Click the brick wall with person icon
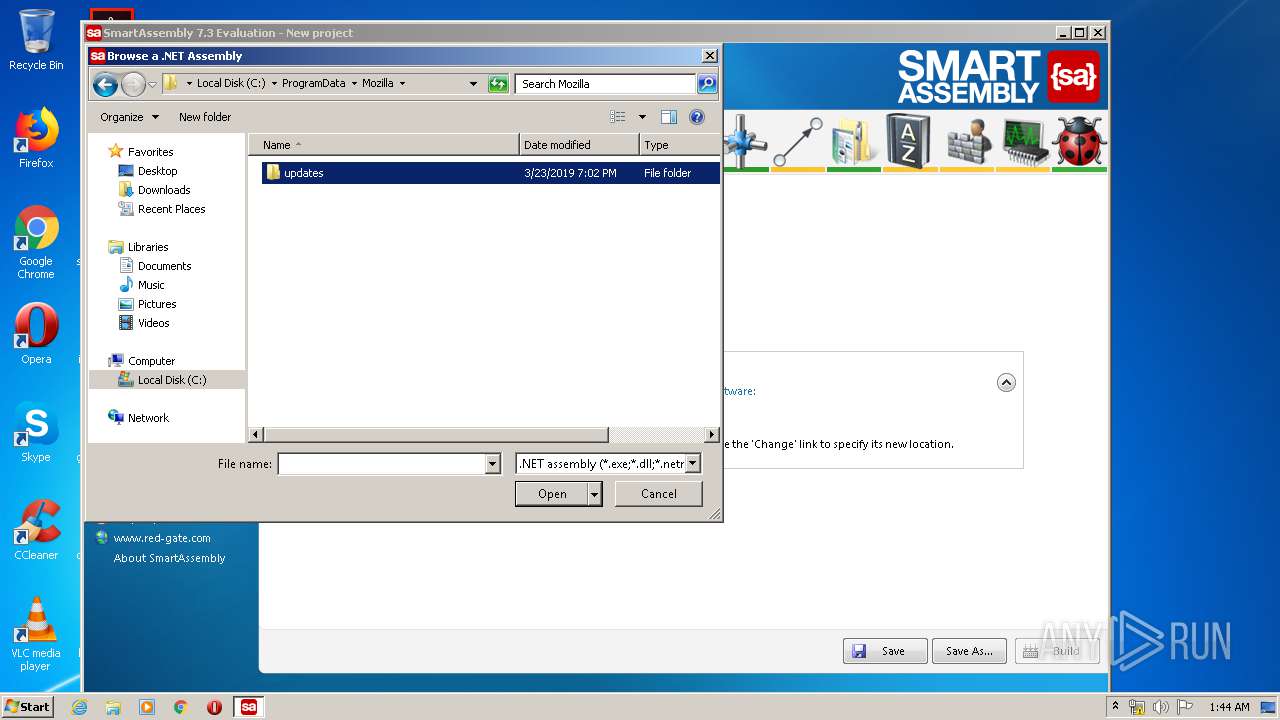This screenshot has width=1280, height=720. [966, 141]
